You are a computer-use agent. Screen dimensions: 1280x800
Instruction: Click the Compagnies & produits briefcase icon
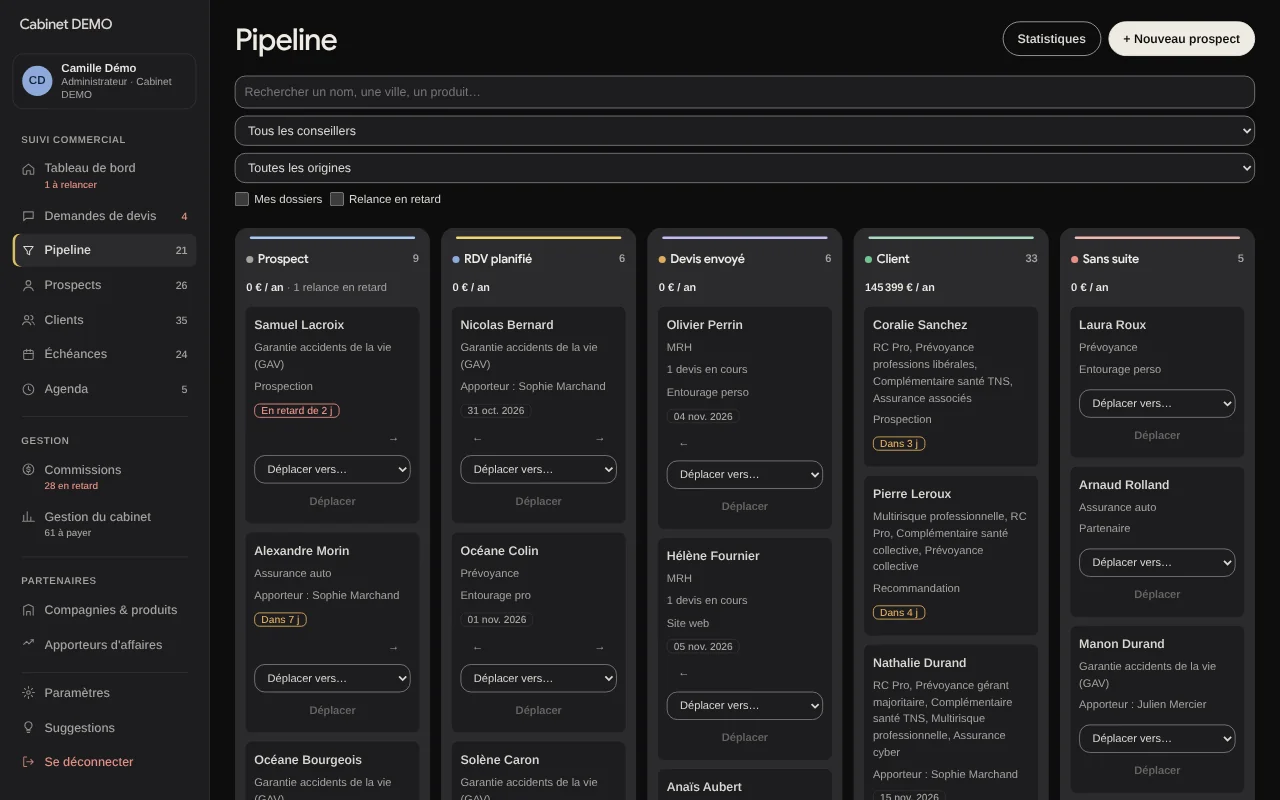tap(28, 610)
